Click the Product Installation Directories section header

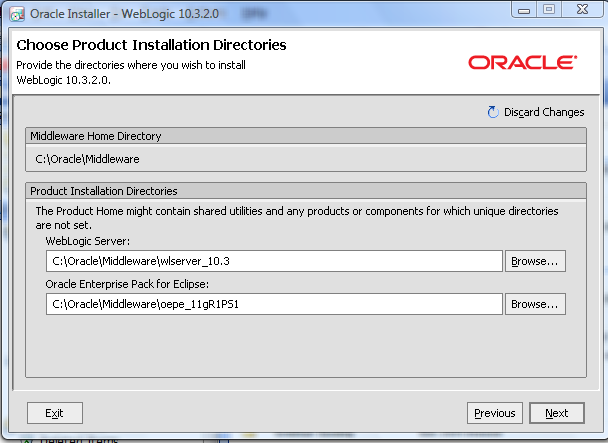click(x=306, y=191)
